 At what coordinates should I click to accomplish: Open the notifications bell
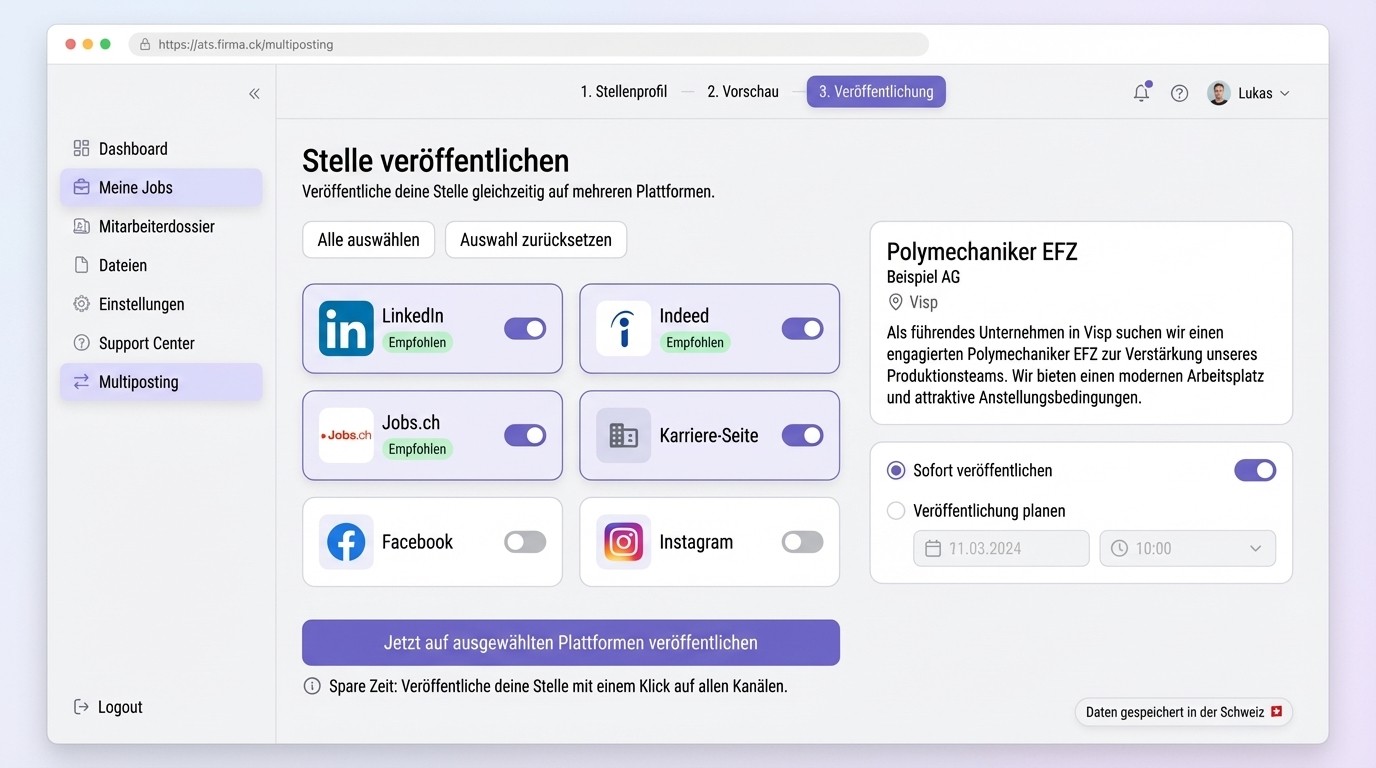1141,93
